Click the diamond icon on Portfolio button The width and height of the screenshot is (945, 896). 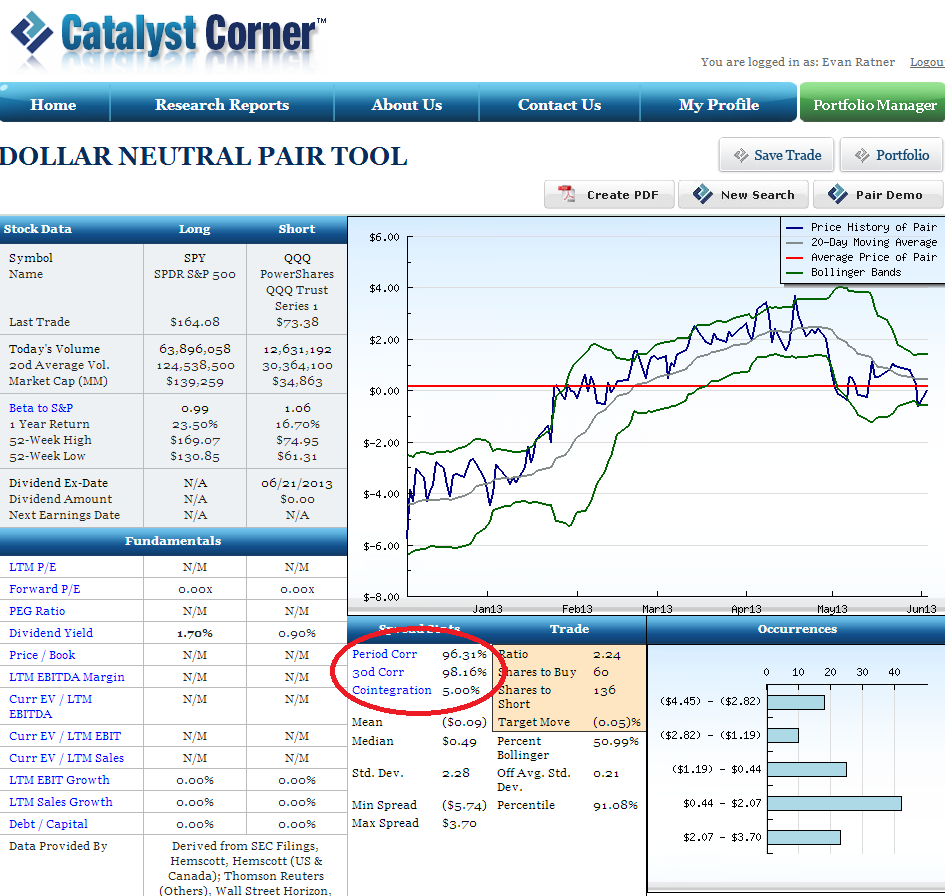(x=862, y=155)
